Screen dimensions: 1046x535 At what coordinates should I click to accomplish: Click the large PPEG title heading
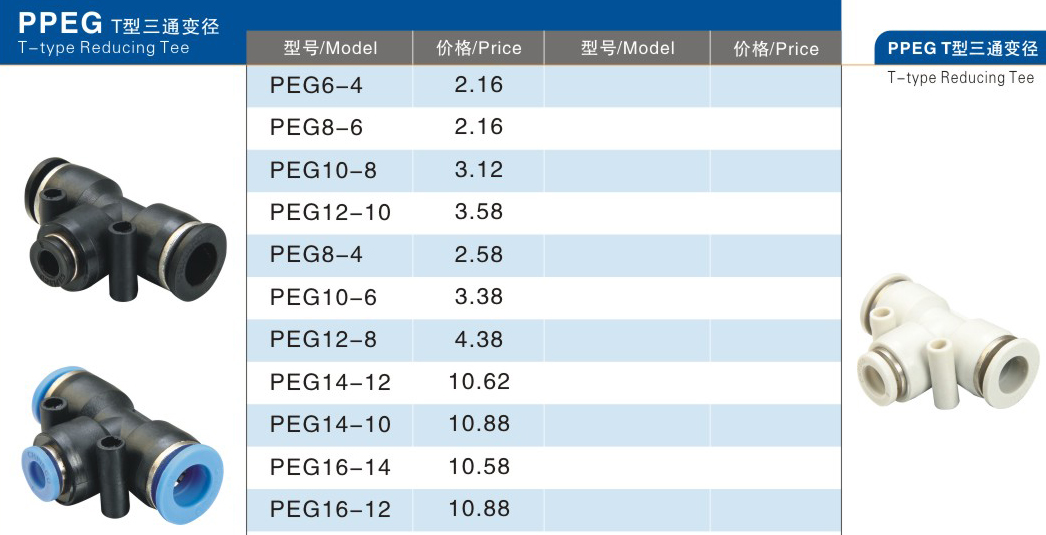click(x=60, y=23)
